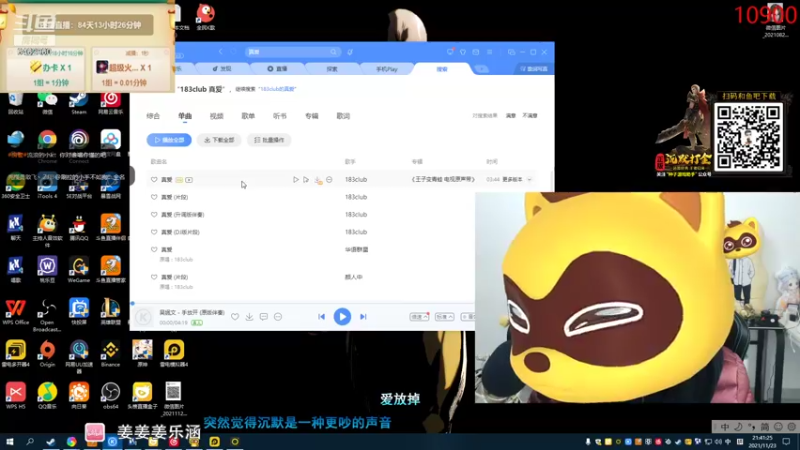Expand 更多版本 dropdown on first row
The image size is (800, 450).
(x=517, y=180)
